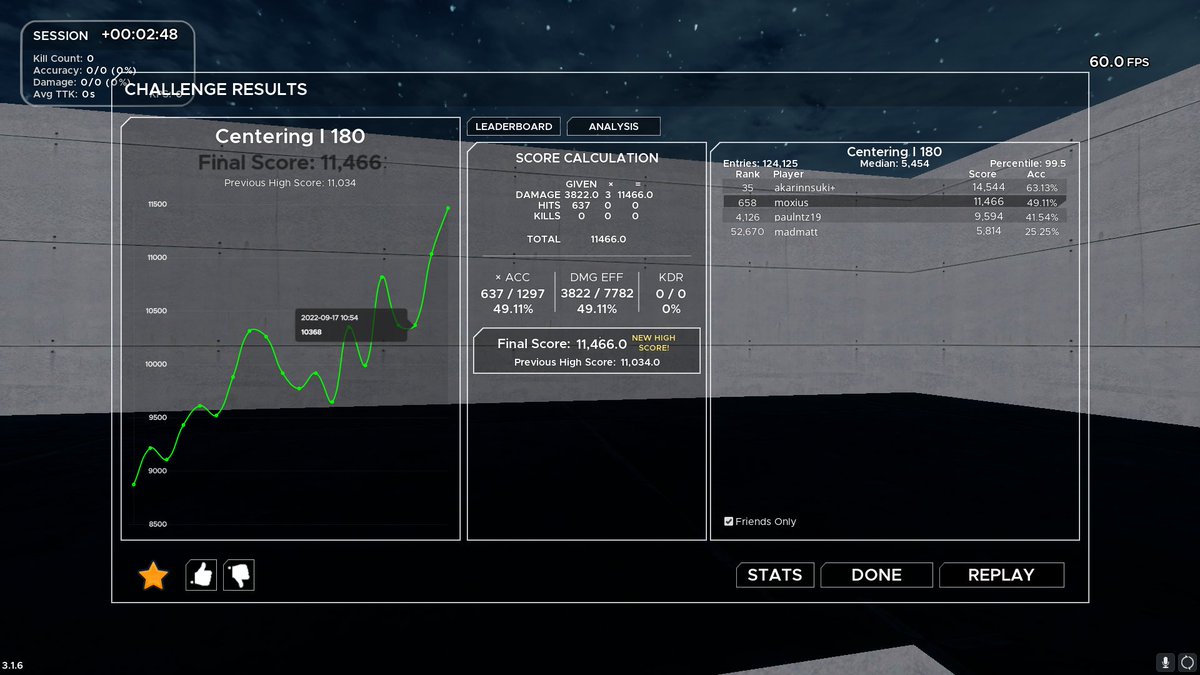Click the CHALLENGE RESULTS title
1200x675 pixels.
(x=216, y=89)
